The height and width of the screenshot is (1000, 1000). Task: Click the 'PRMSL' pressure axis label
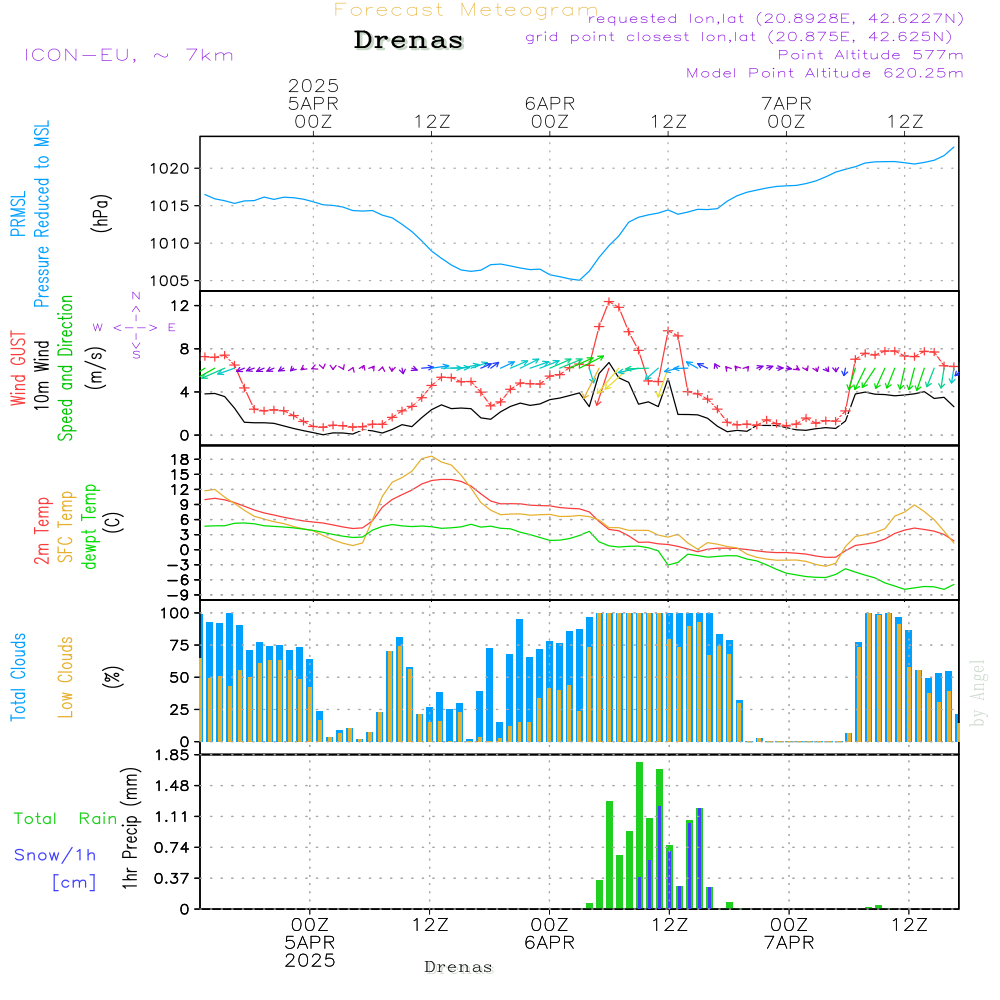pyautogui.click(x=18, y=214)
